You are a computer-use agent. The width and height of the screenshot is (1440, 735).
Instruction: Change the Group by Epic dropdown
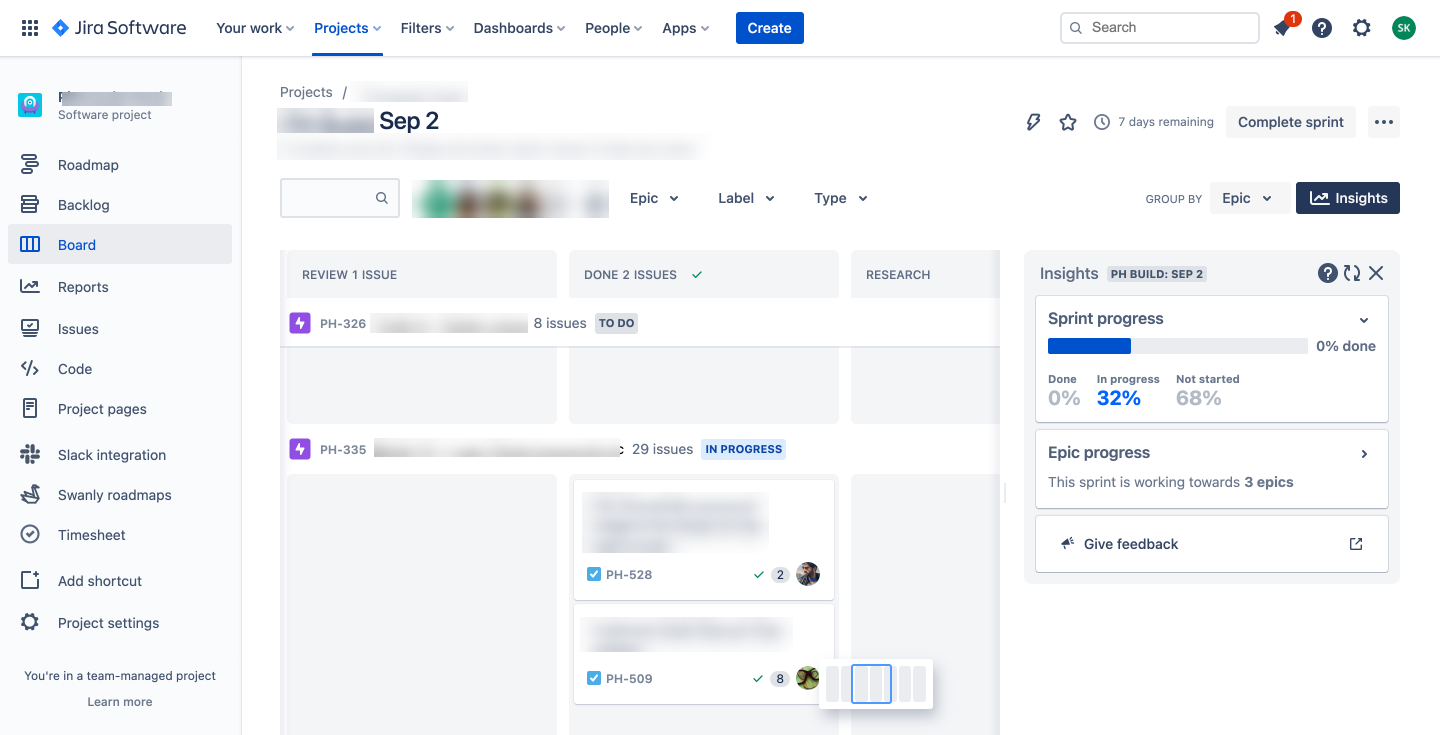(1248, 198)
